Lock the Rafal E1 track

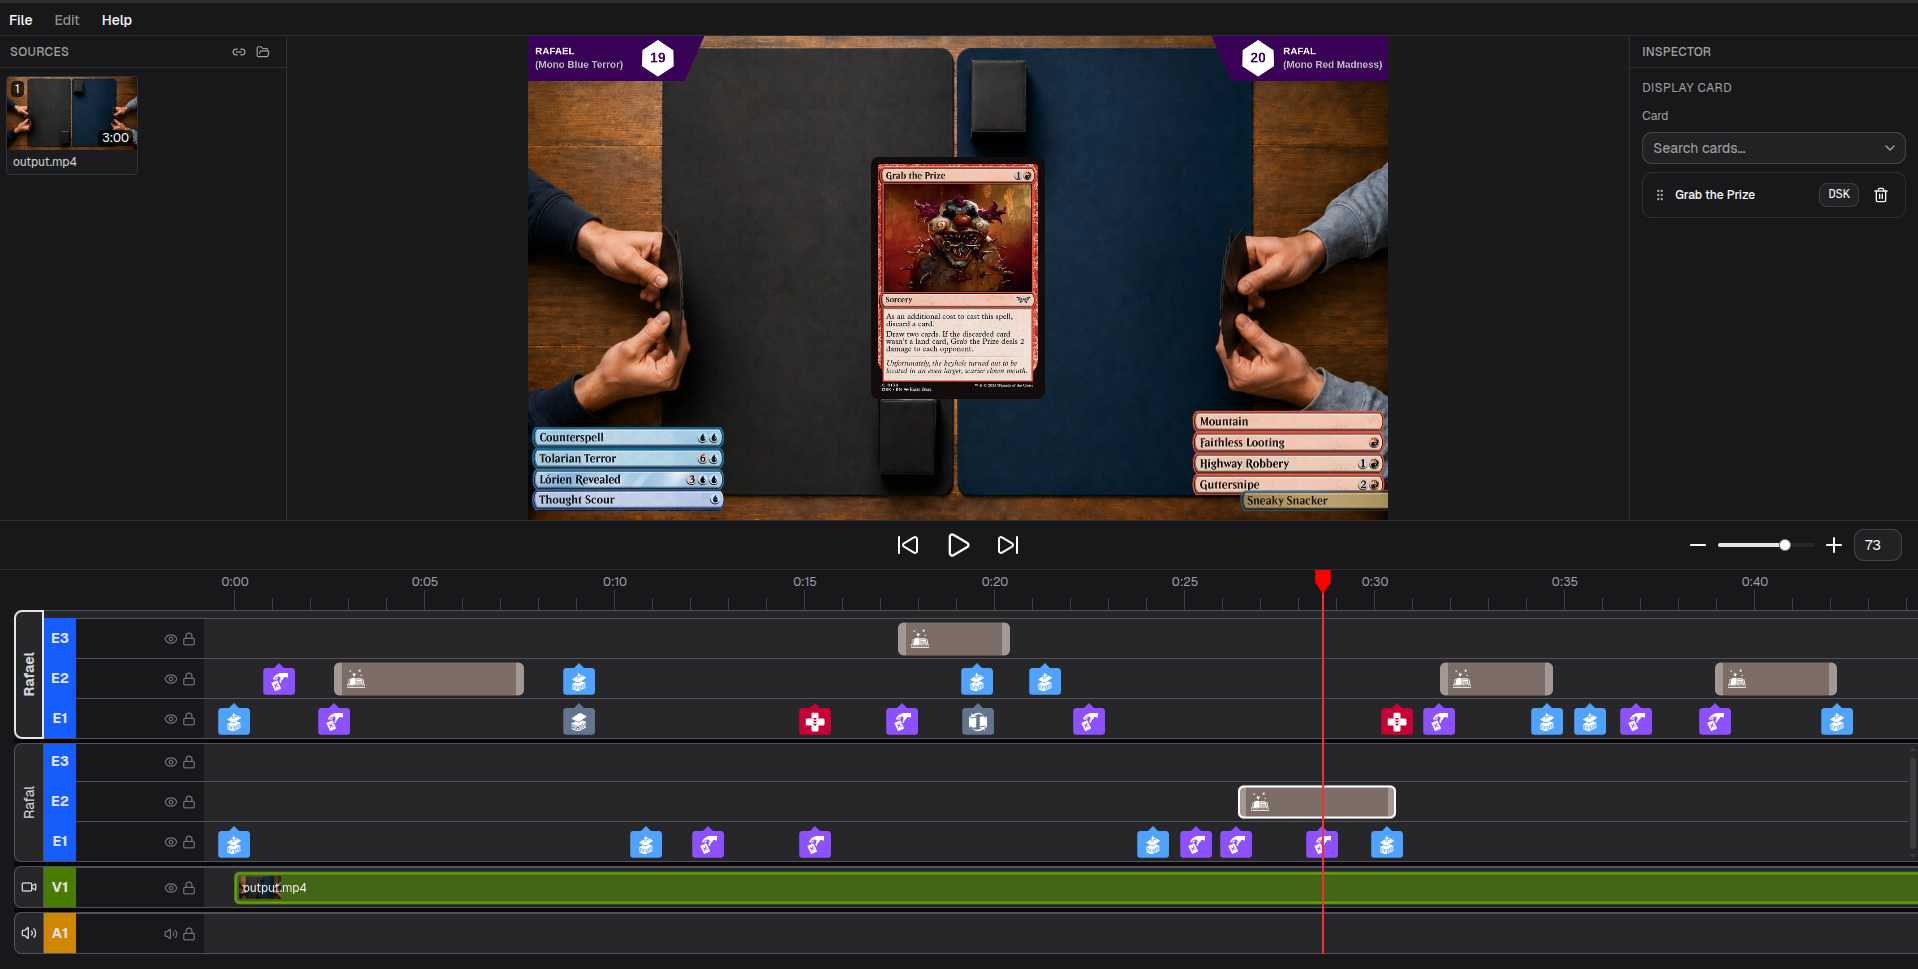click(x=189, y=842)
